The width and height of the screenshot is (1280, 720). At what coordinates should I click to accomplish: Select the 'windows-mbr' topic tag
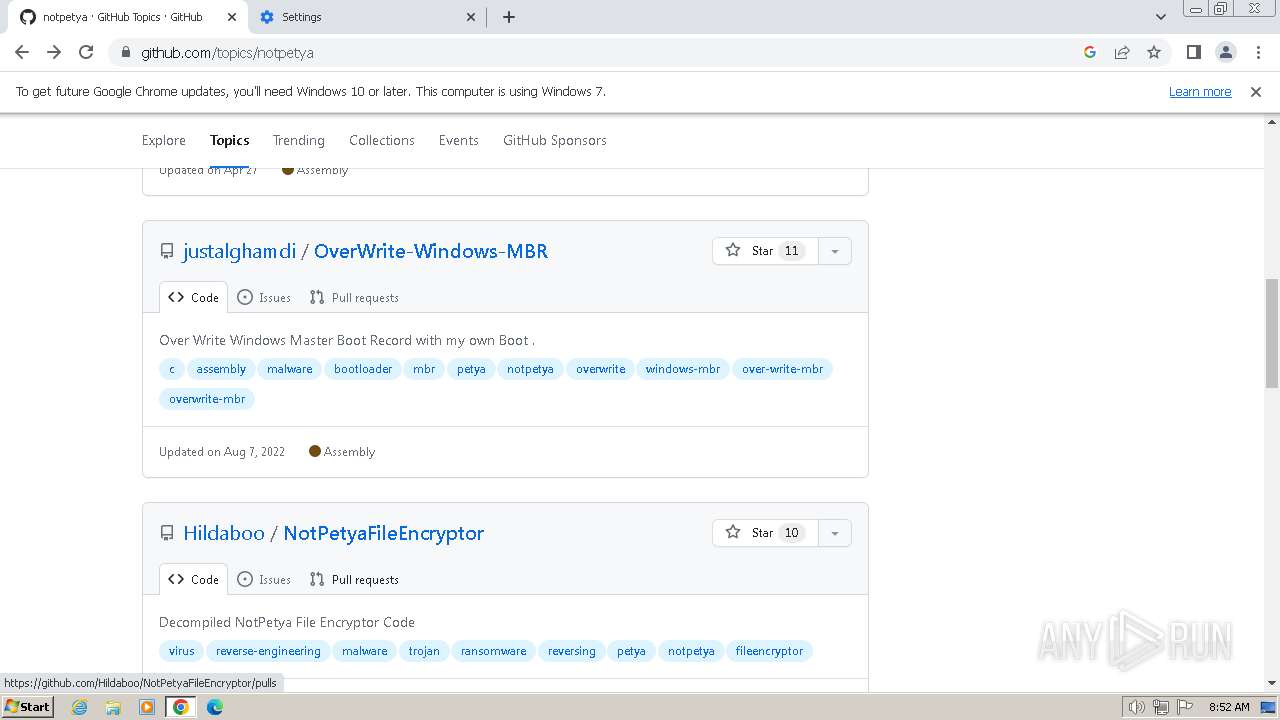[683, 369]
